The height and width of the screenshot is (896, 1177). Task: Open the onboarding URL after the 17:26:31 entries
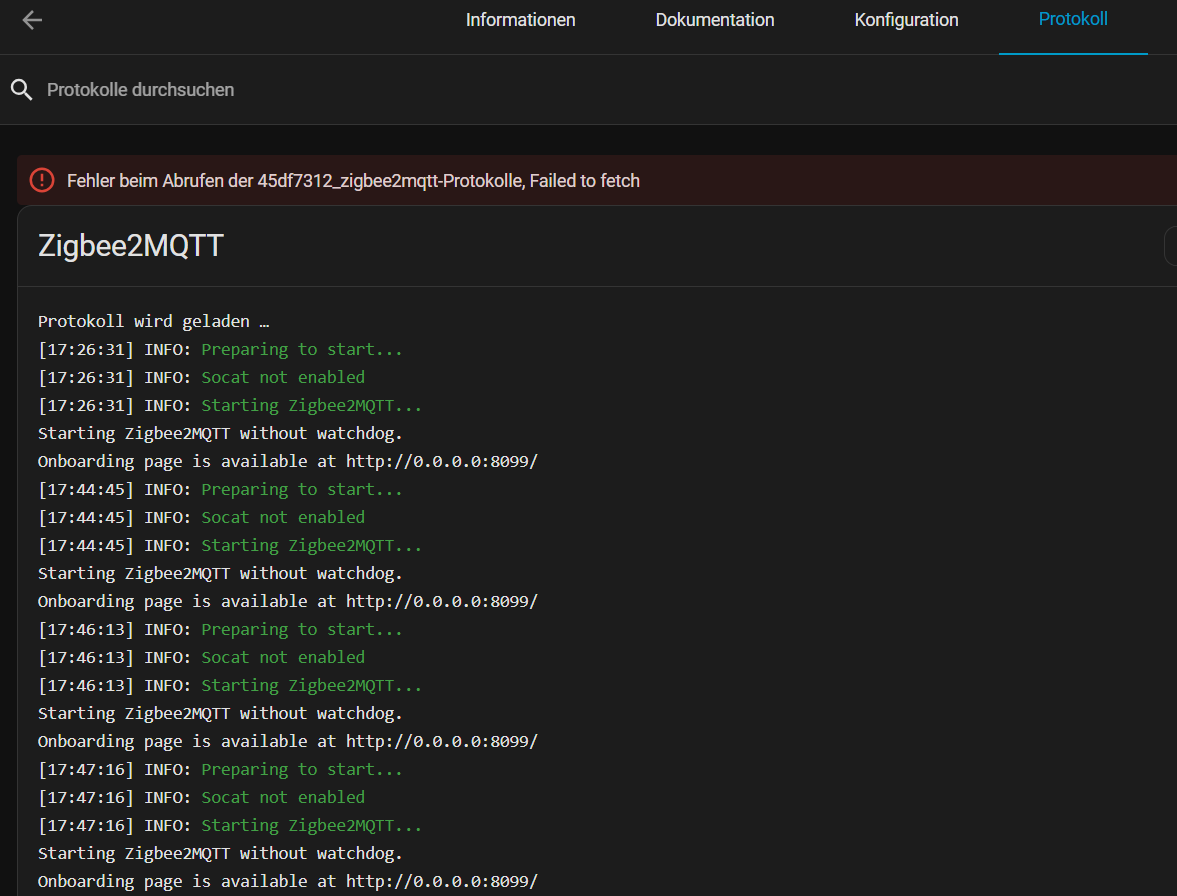coord(441,461)
